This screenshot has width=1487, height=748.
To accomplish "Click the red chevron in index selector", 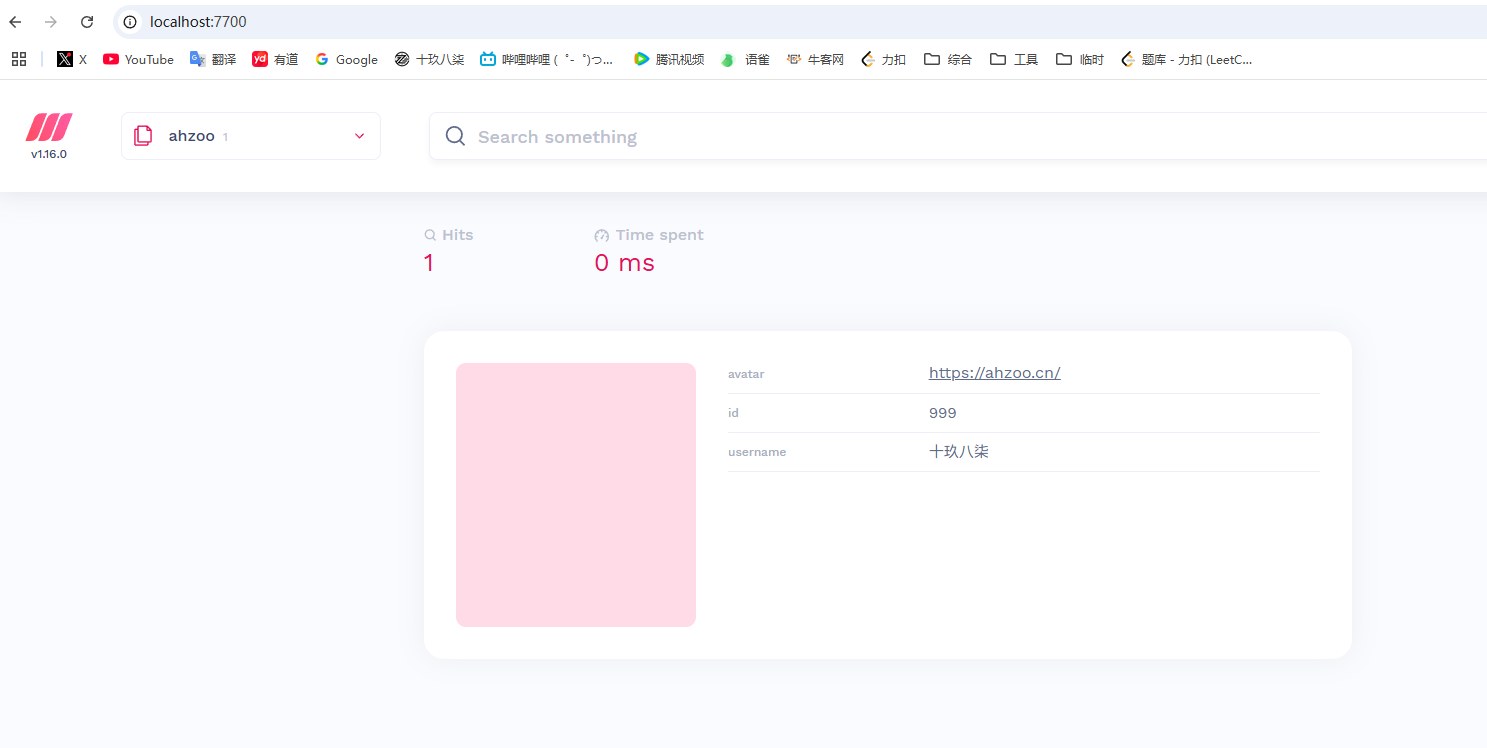I will point(360,136).
